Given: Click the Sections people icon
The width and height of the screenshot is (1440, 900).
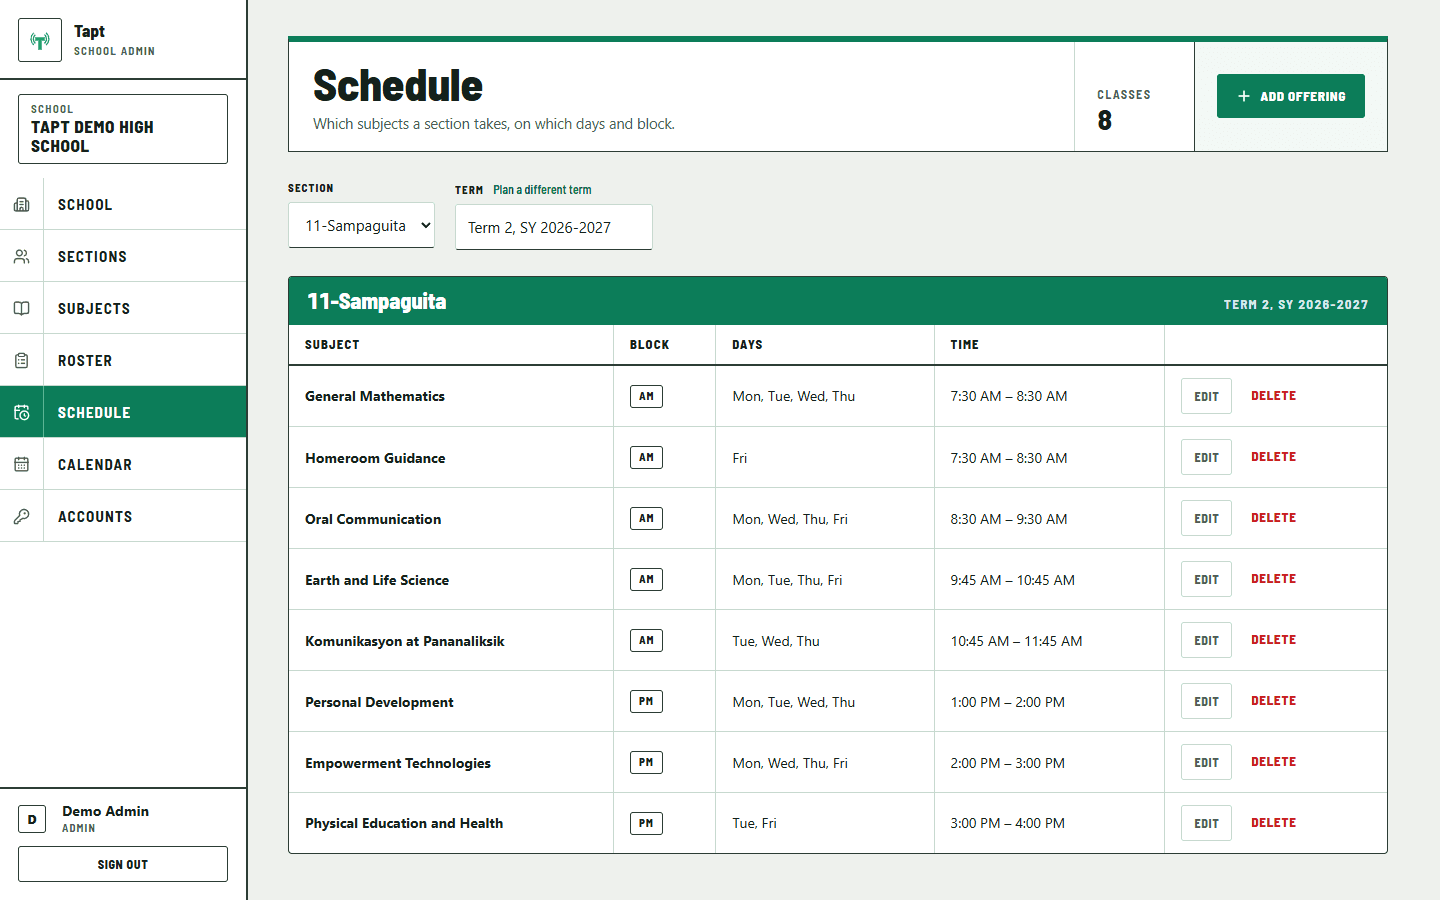Looking at the screenshot, I should [x=21, y=257].
